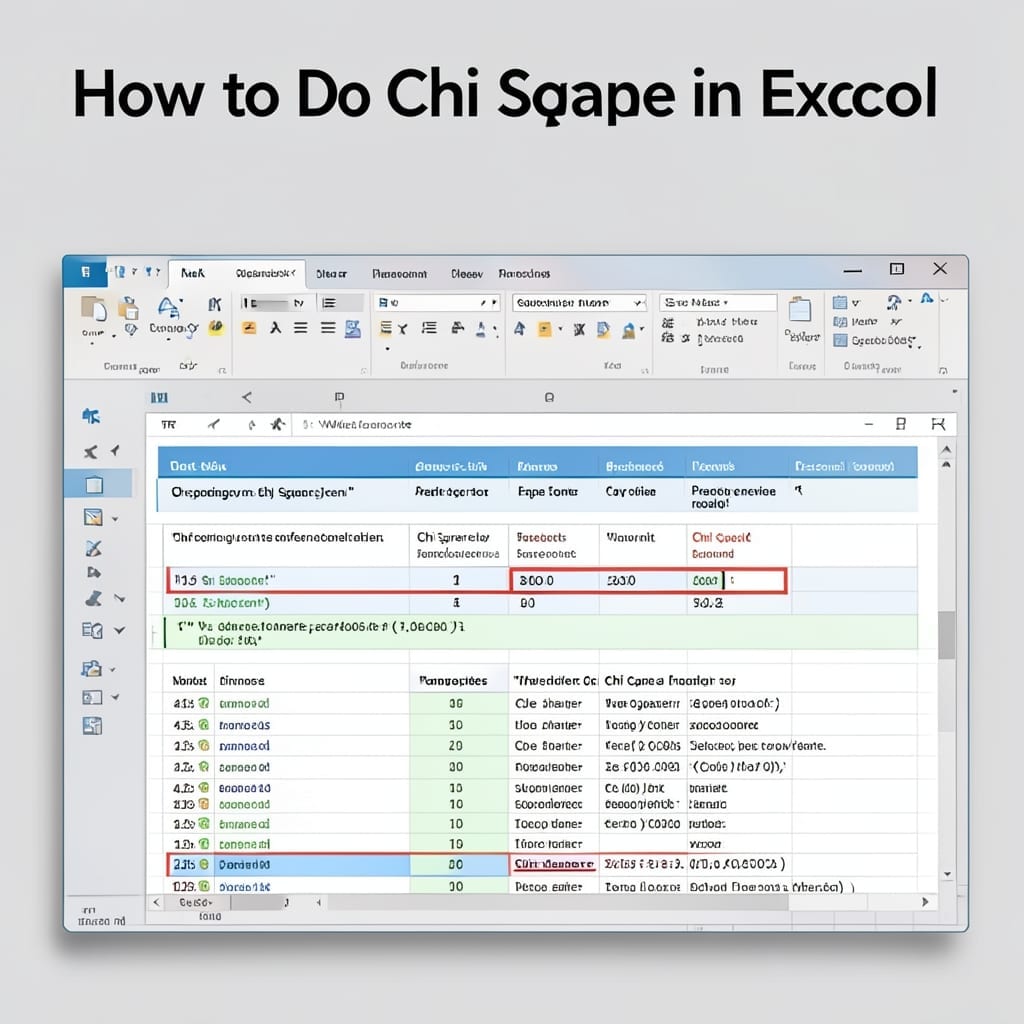Expand chevron next to stamp sidebar icon
This screenshot has width=1024, height=1024.
120,598
